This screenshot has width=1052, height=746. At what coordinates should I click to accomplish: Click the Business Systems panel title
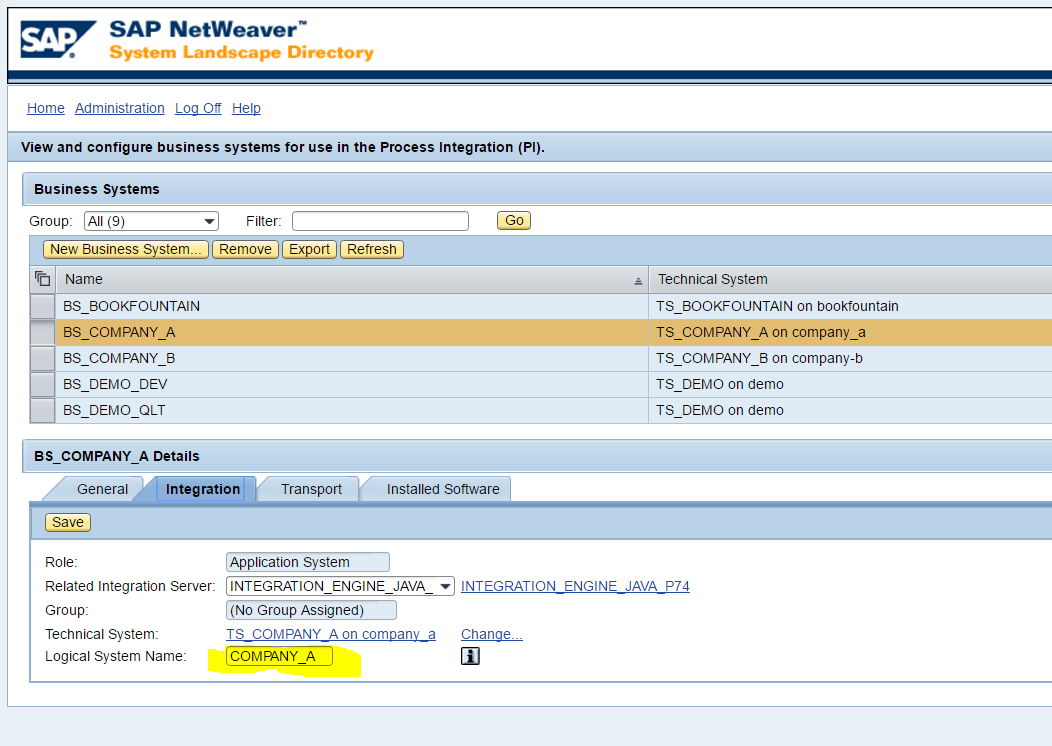tap(97, 189)
